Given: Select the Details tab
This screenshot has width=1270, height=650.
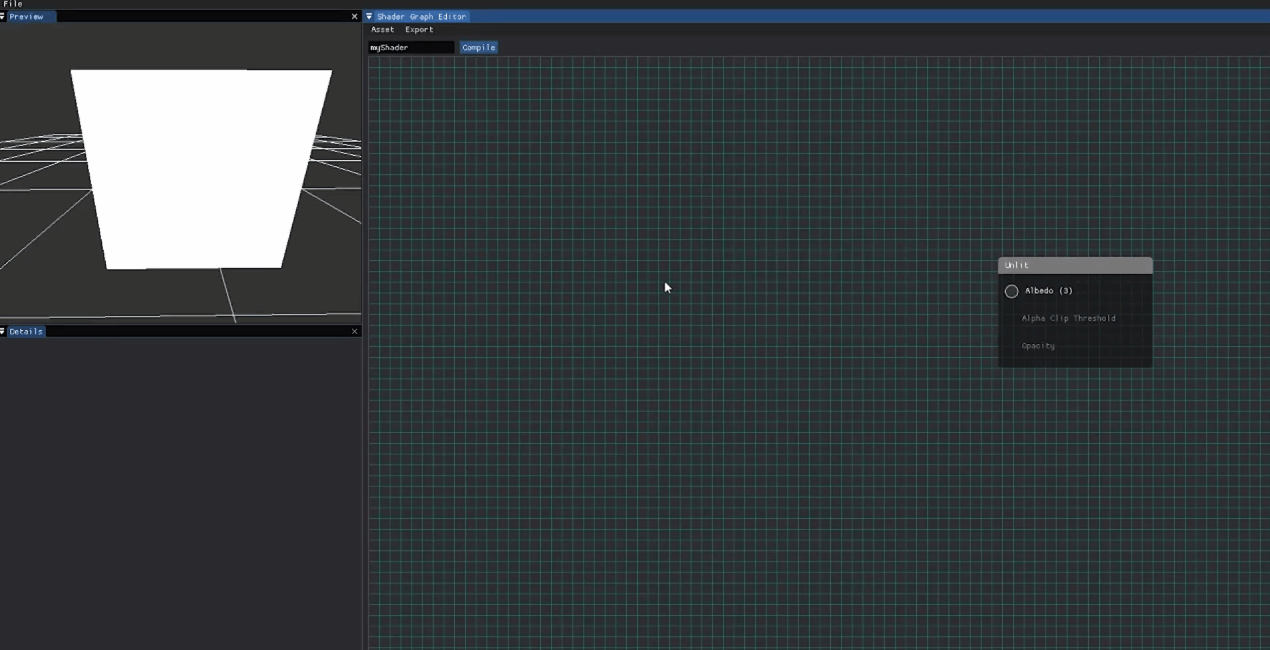Looking at the screenshot, I should point(26,331).
